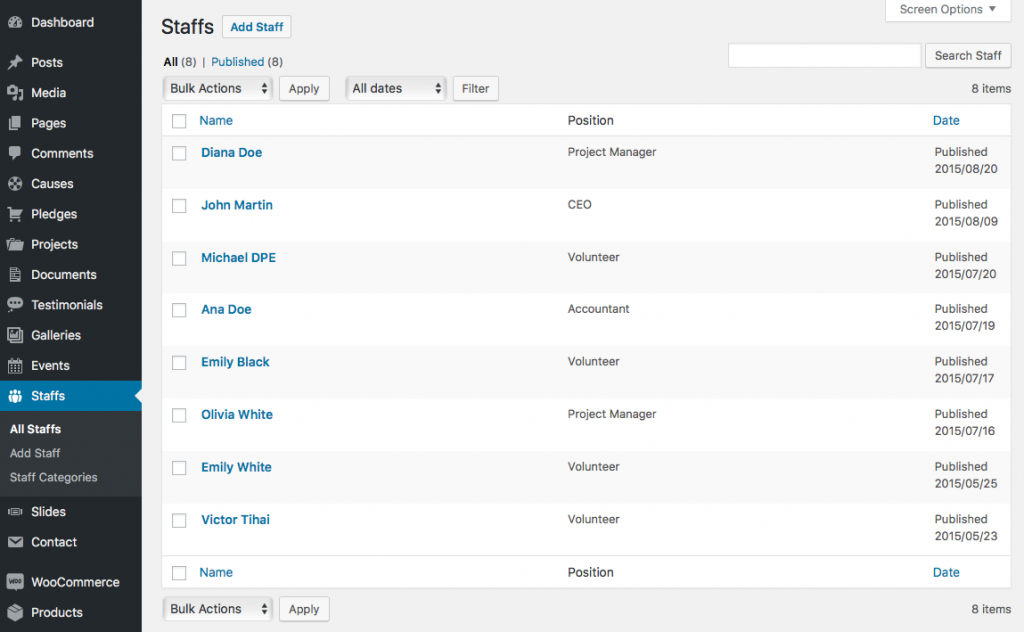Open the Bulk Actions dropdown
1024x632 pixels.
[217, 88]
